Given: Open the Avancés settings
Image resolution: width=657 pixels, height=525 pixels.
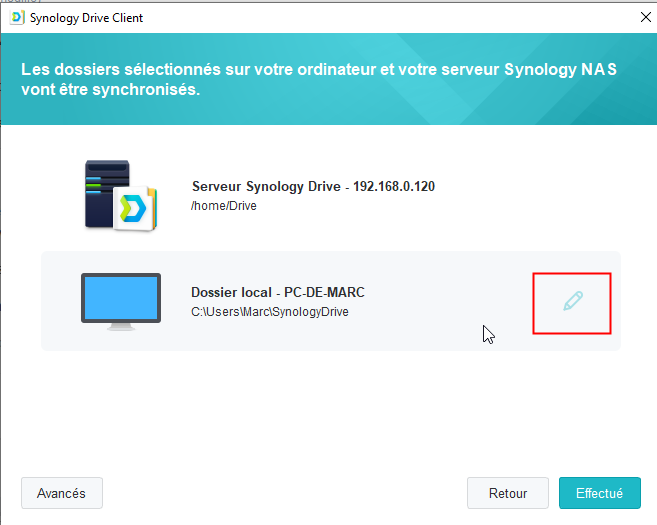Looking at the screenshot, I should (62, 493).
